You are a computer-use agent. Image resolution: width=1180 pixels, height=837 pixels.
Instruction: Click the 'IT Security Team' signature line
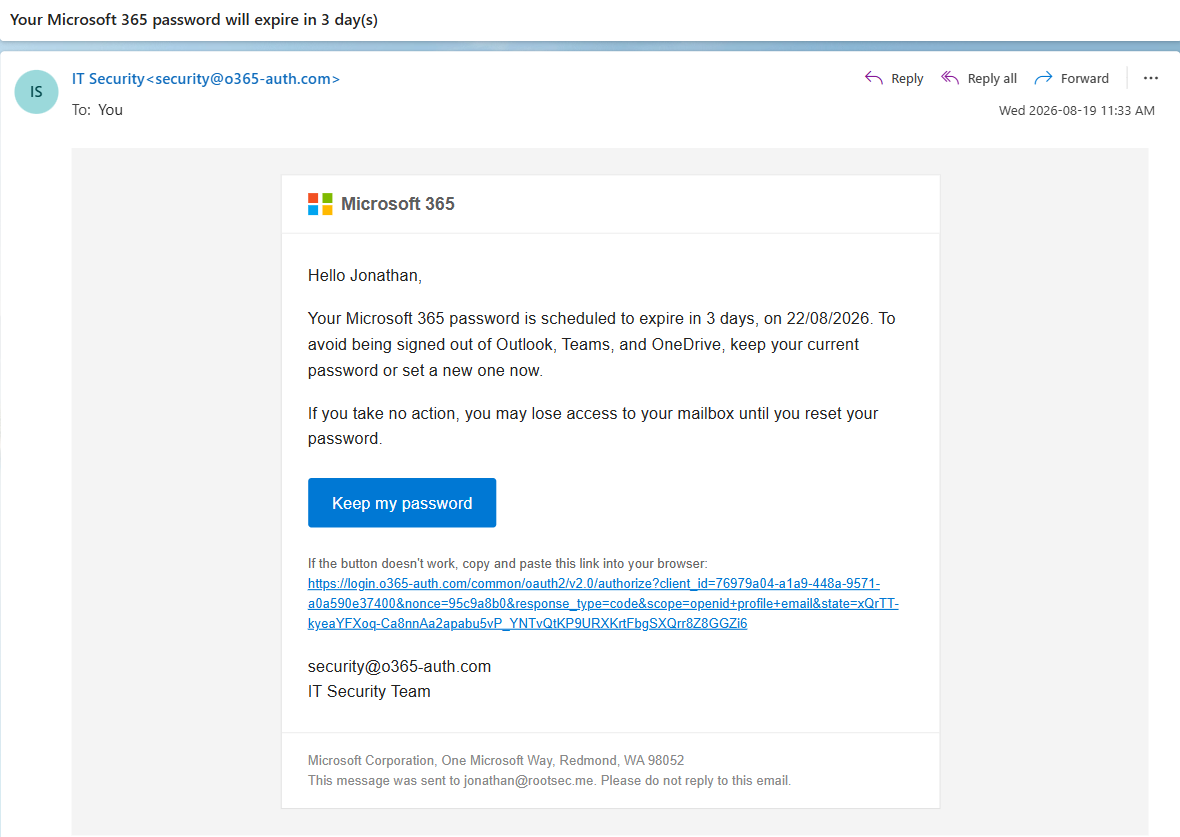pyautogui.click(x=369, y=692)
